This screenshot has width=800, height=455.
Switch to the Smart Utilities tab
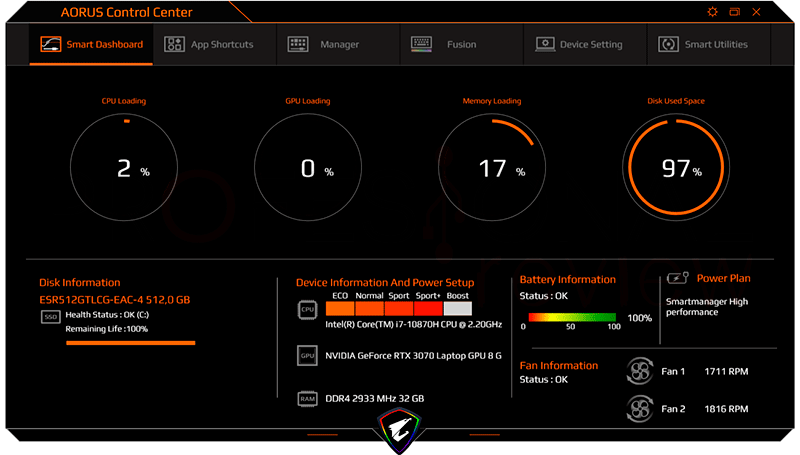point(709,44)
